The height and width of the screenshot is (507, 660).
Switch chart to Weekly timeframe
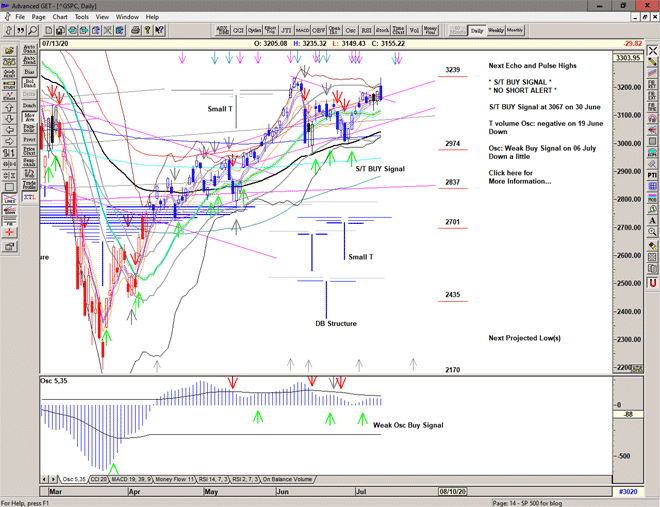click(x=496, y=31)
